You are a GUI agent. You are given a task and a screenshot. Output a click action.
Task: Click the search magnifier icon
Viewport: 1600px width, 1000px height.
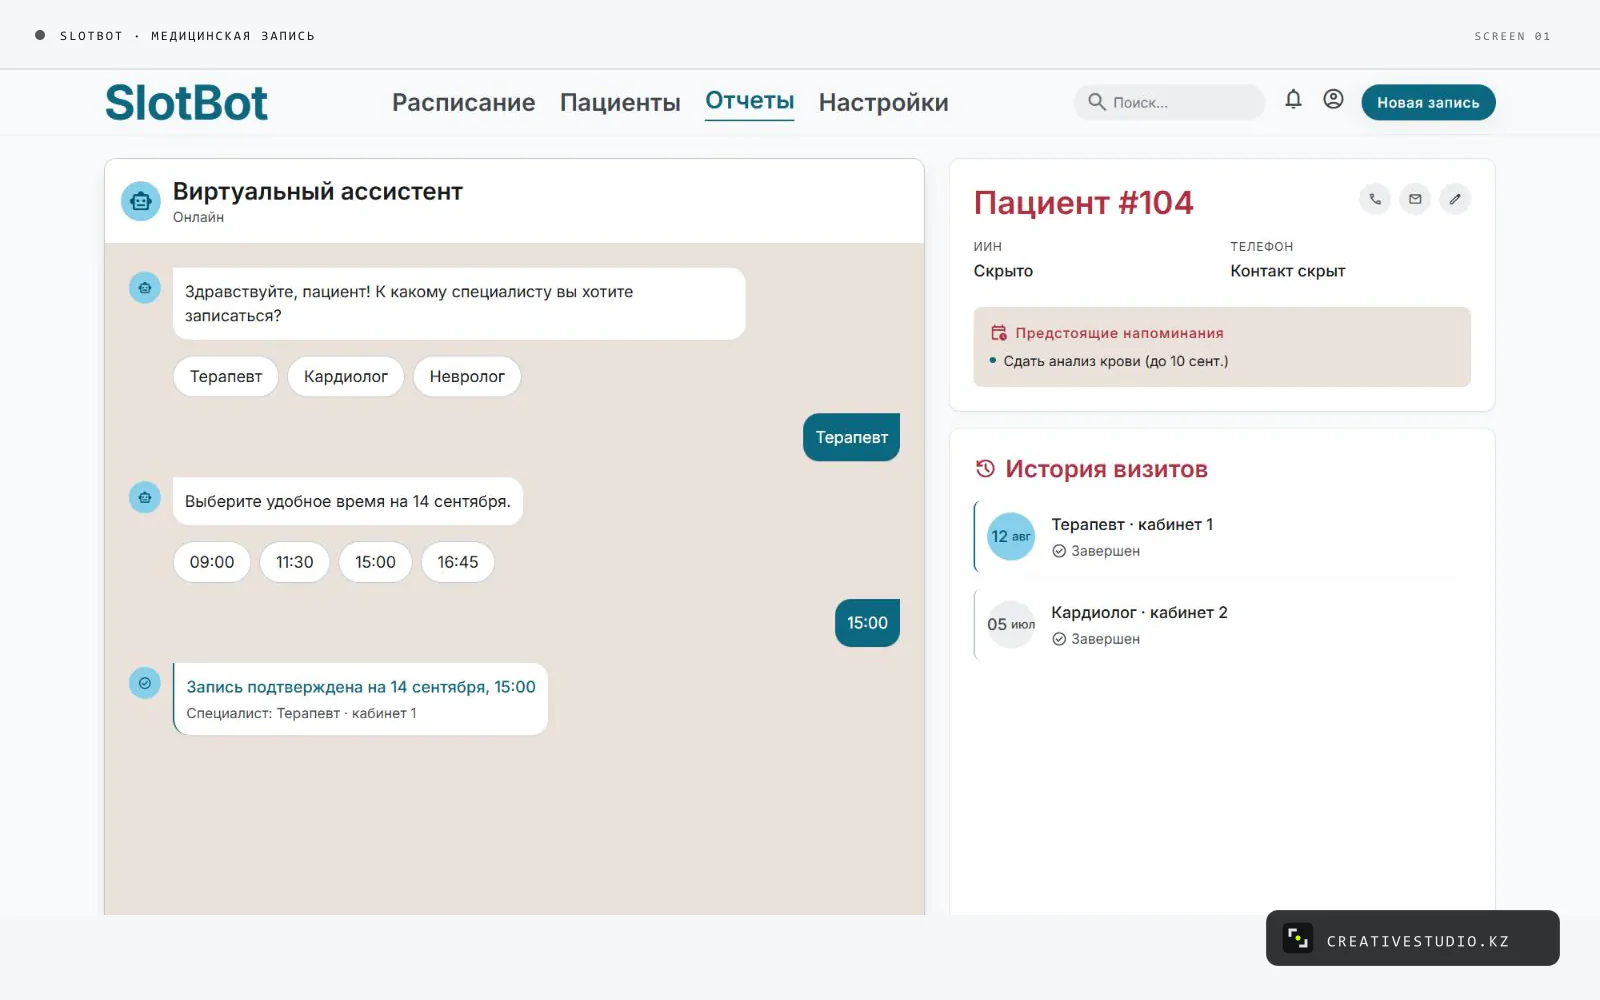coord(1097,102)
